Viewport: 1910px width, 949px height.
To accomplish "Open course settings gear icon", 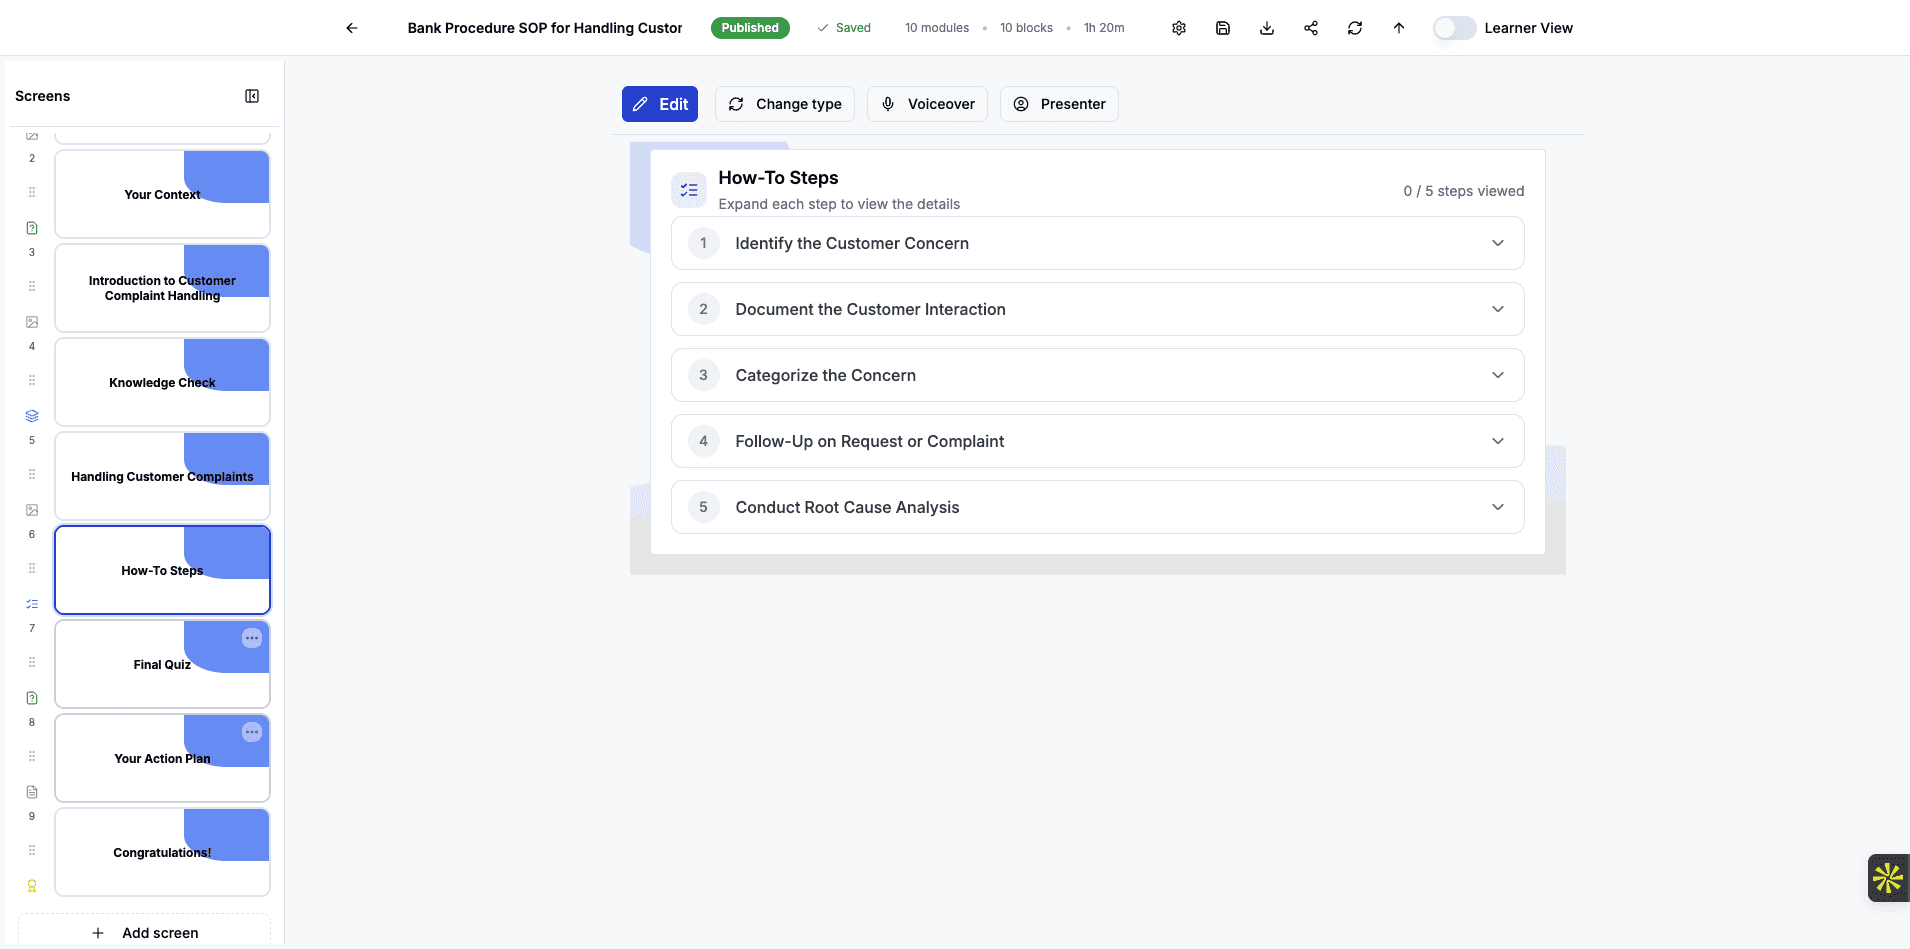I will point(1179,28).
